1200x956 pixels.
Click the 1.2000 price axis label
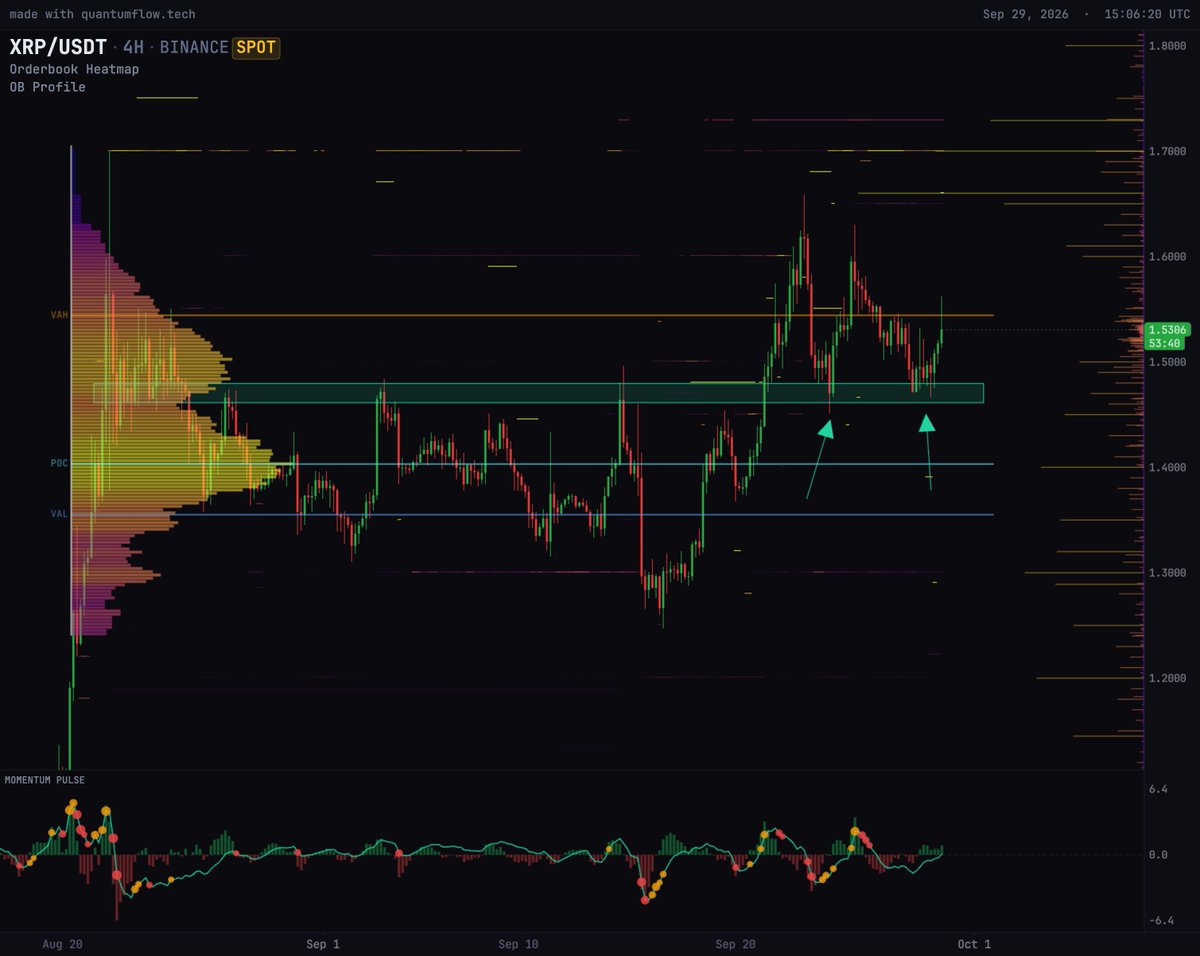pos(1167,679)
